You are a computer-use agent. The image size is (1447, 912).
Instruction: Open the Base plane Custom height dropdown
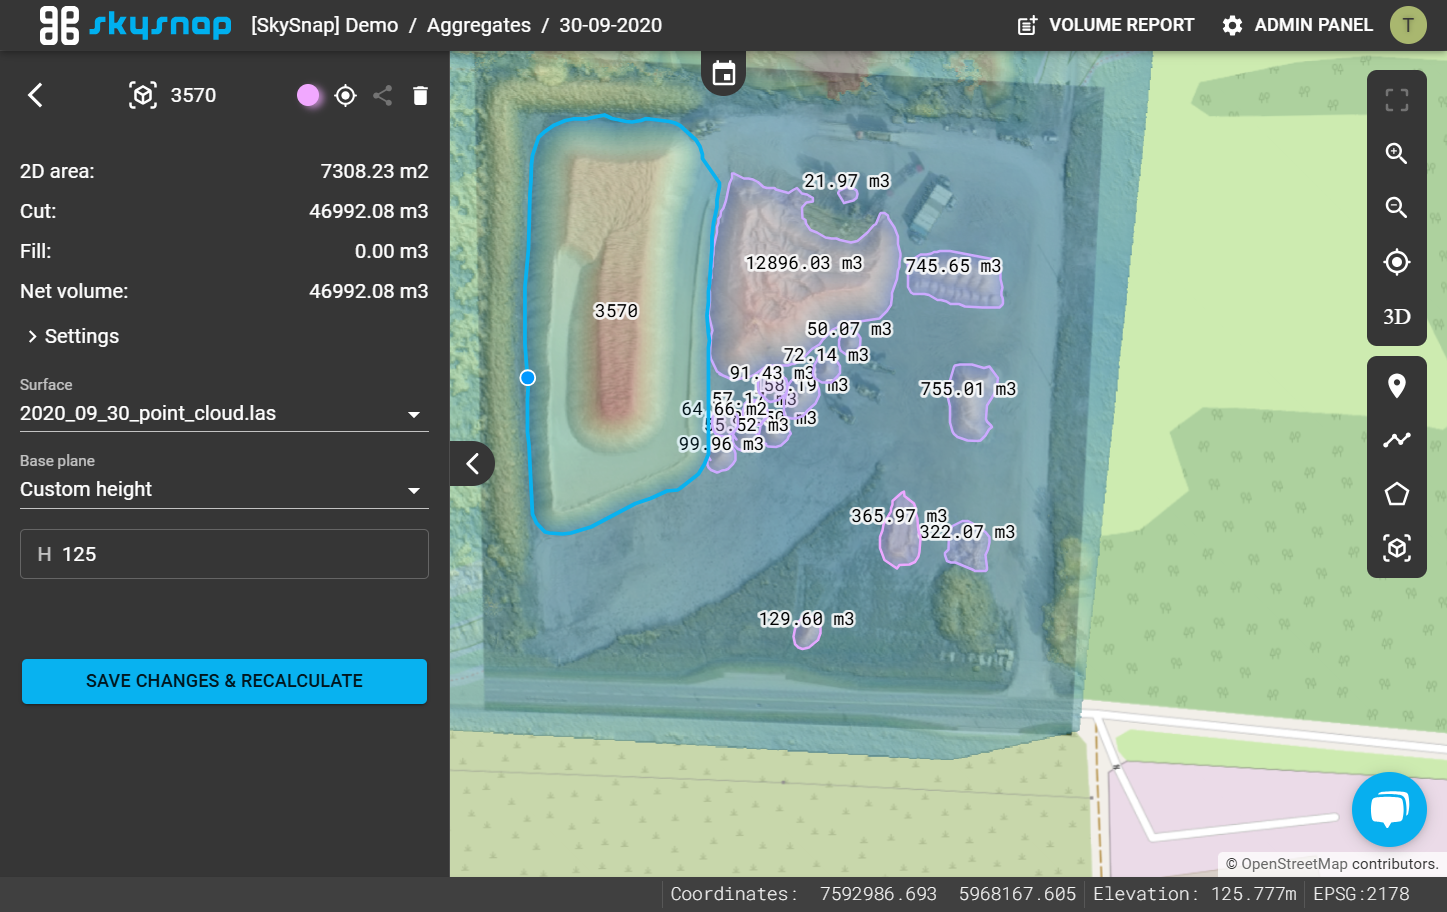coord(224,489)
